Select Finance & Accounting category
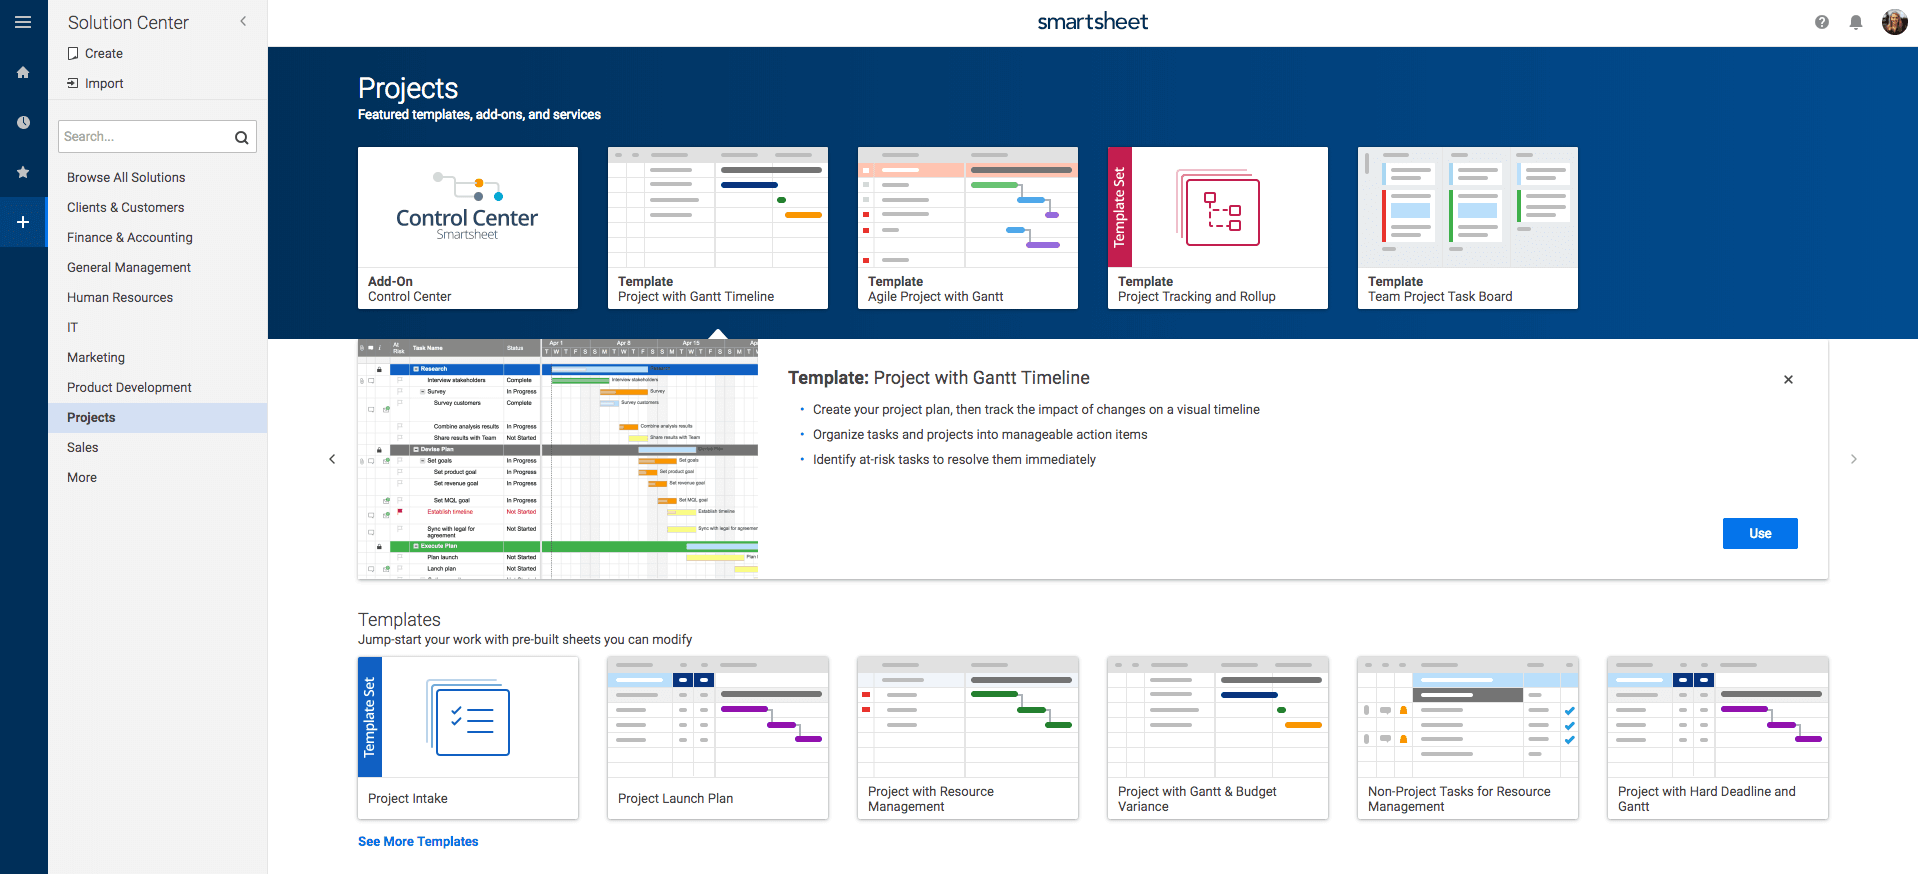 pyautogui.click(x=129, y=237)
